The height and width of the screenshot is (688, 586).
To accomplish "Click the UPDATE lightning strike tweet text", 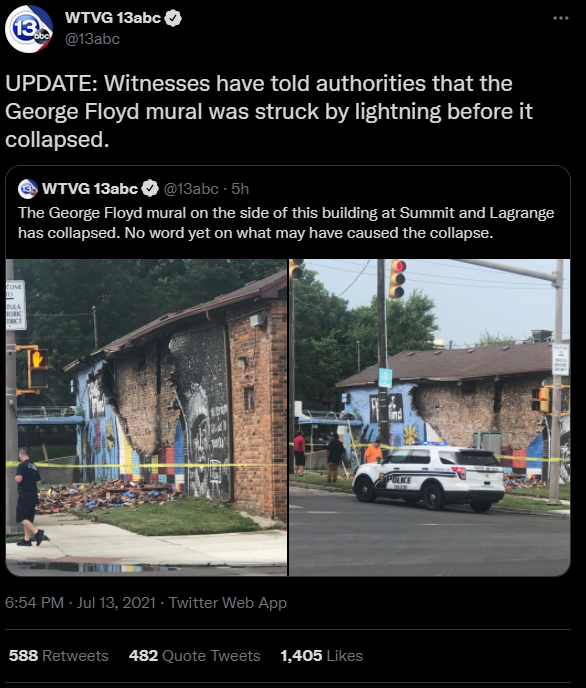I will 269,111.
